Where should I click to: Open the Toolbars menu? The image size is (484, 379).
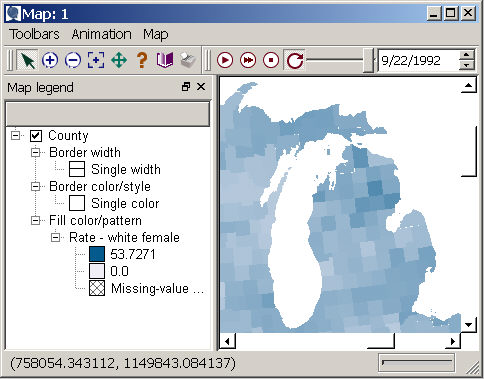pyautogui.click(x=34, y=34)
